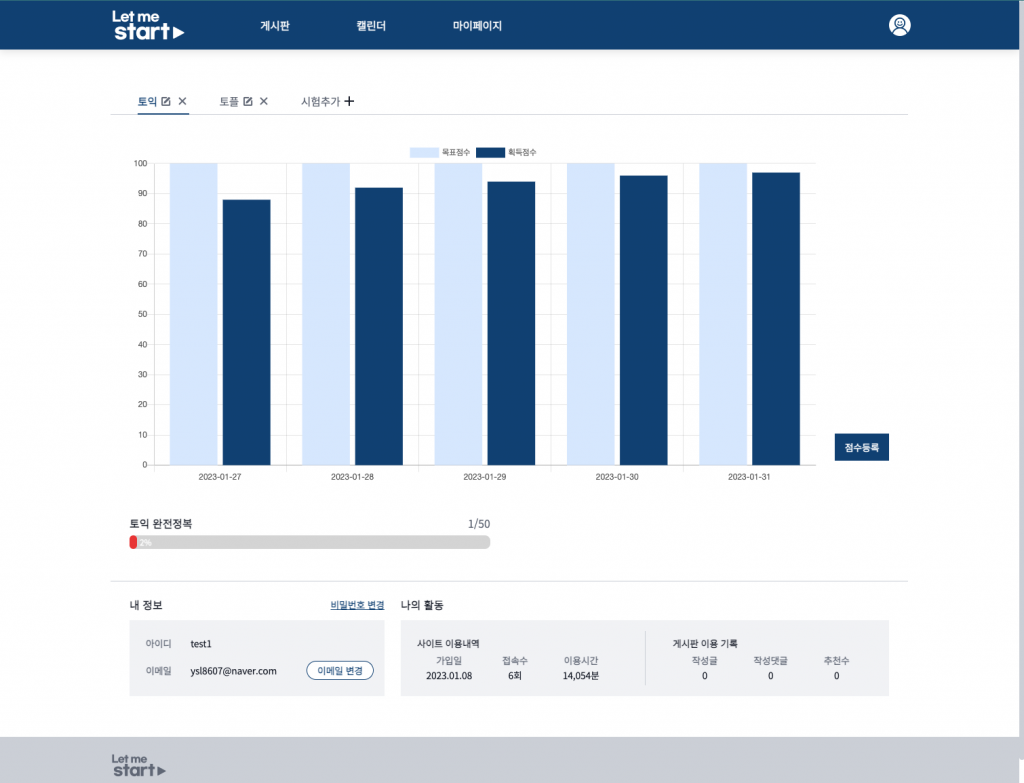Image resolution: width=1024 pixels, height=783 pixels.
Task: Select the 토익 exam tab
Action: (x=148, y=102)
